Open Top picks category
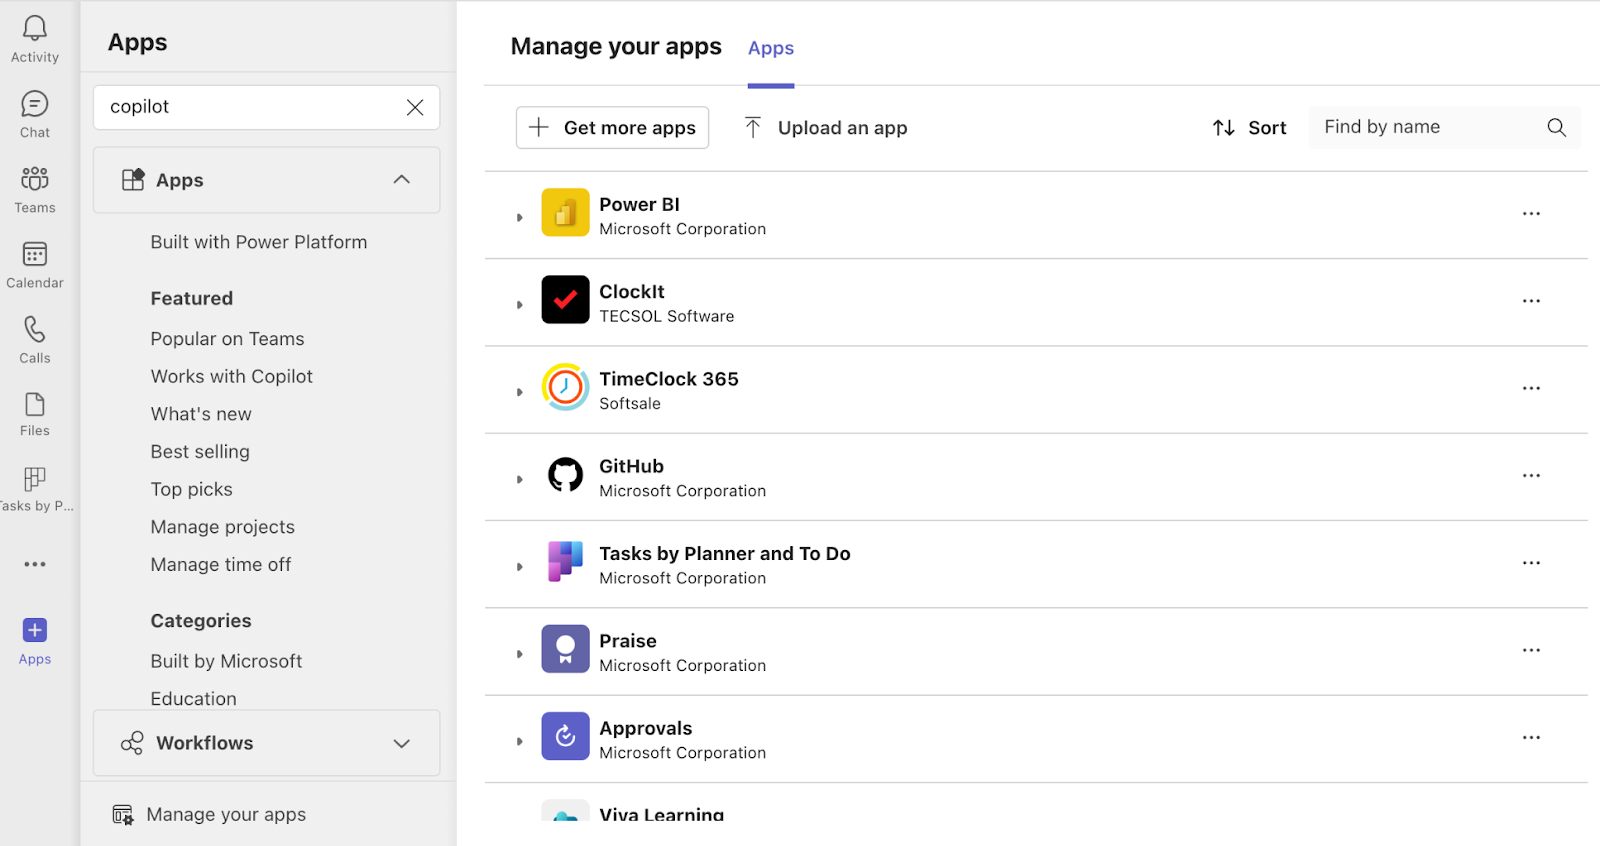Viewport: 1600px width, 846px height. [x=191, y=489]
